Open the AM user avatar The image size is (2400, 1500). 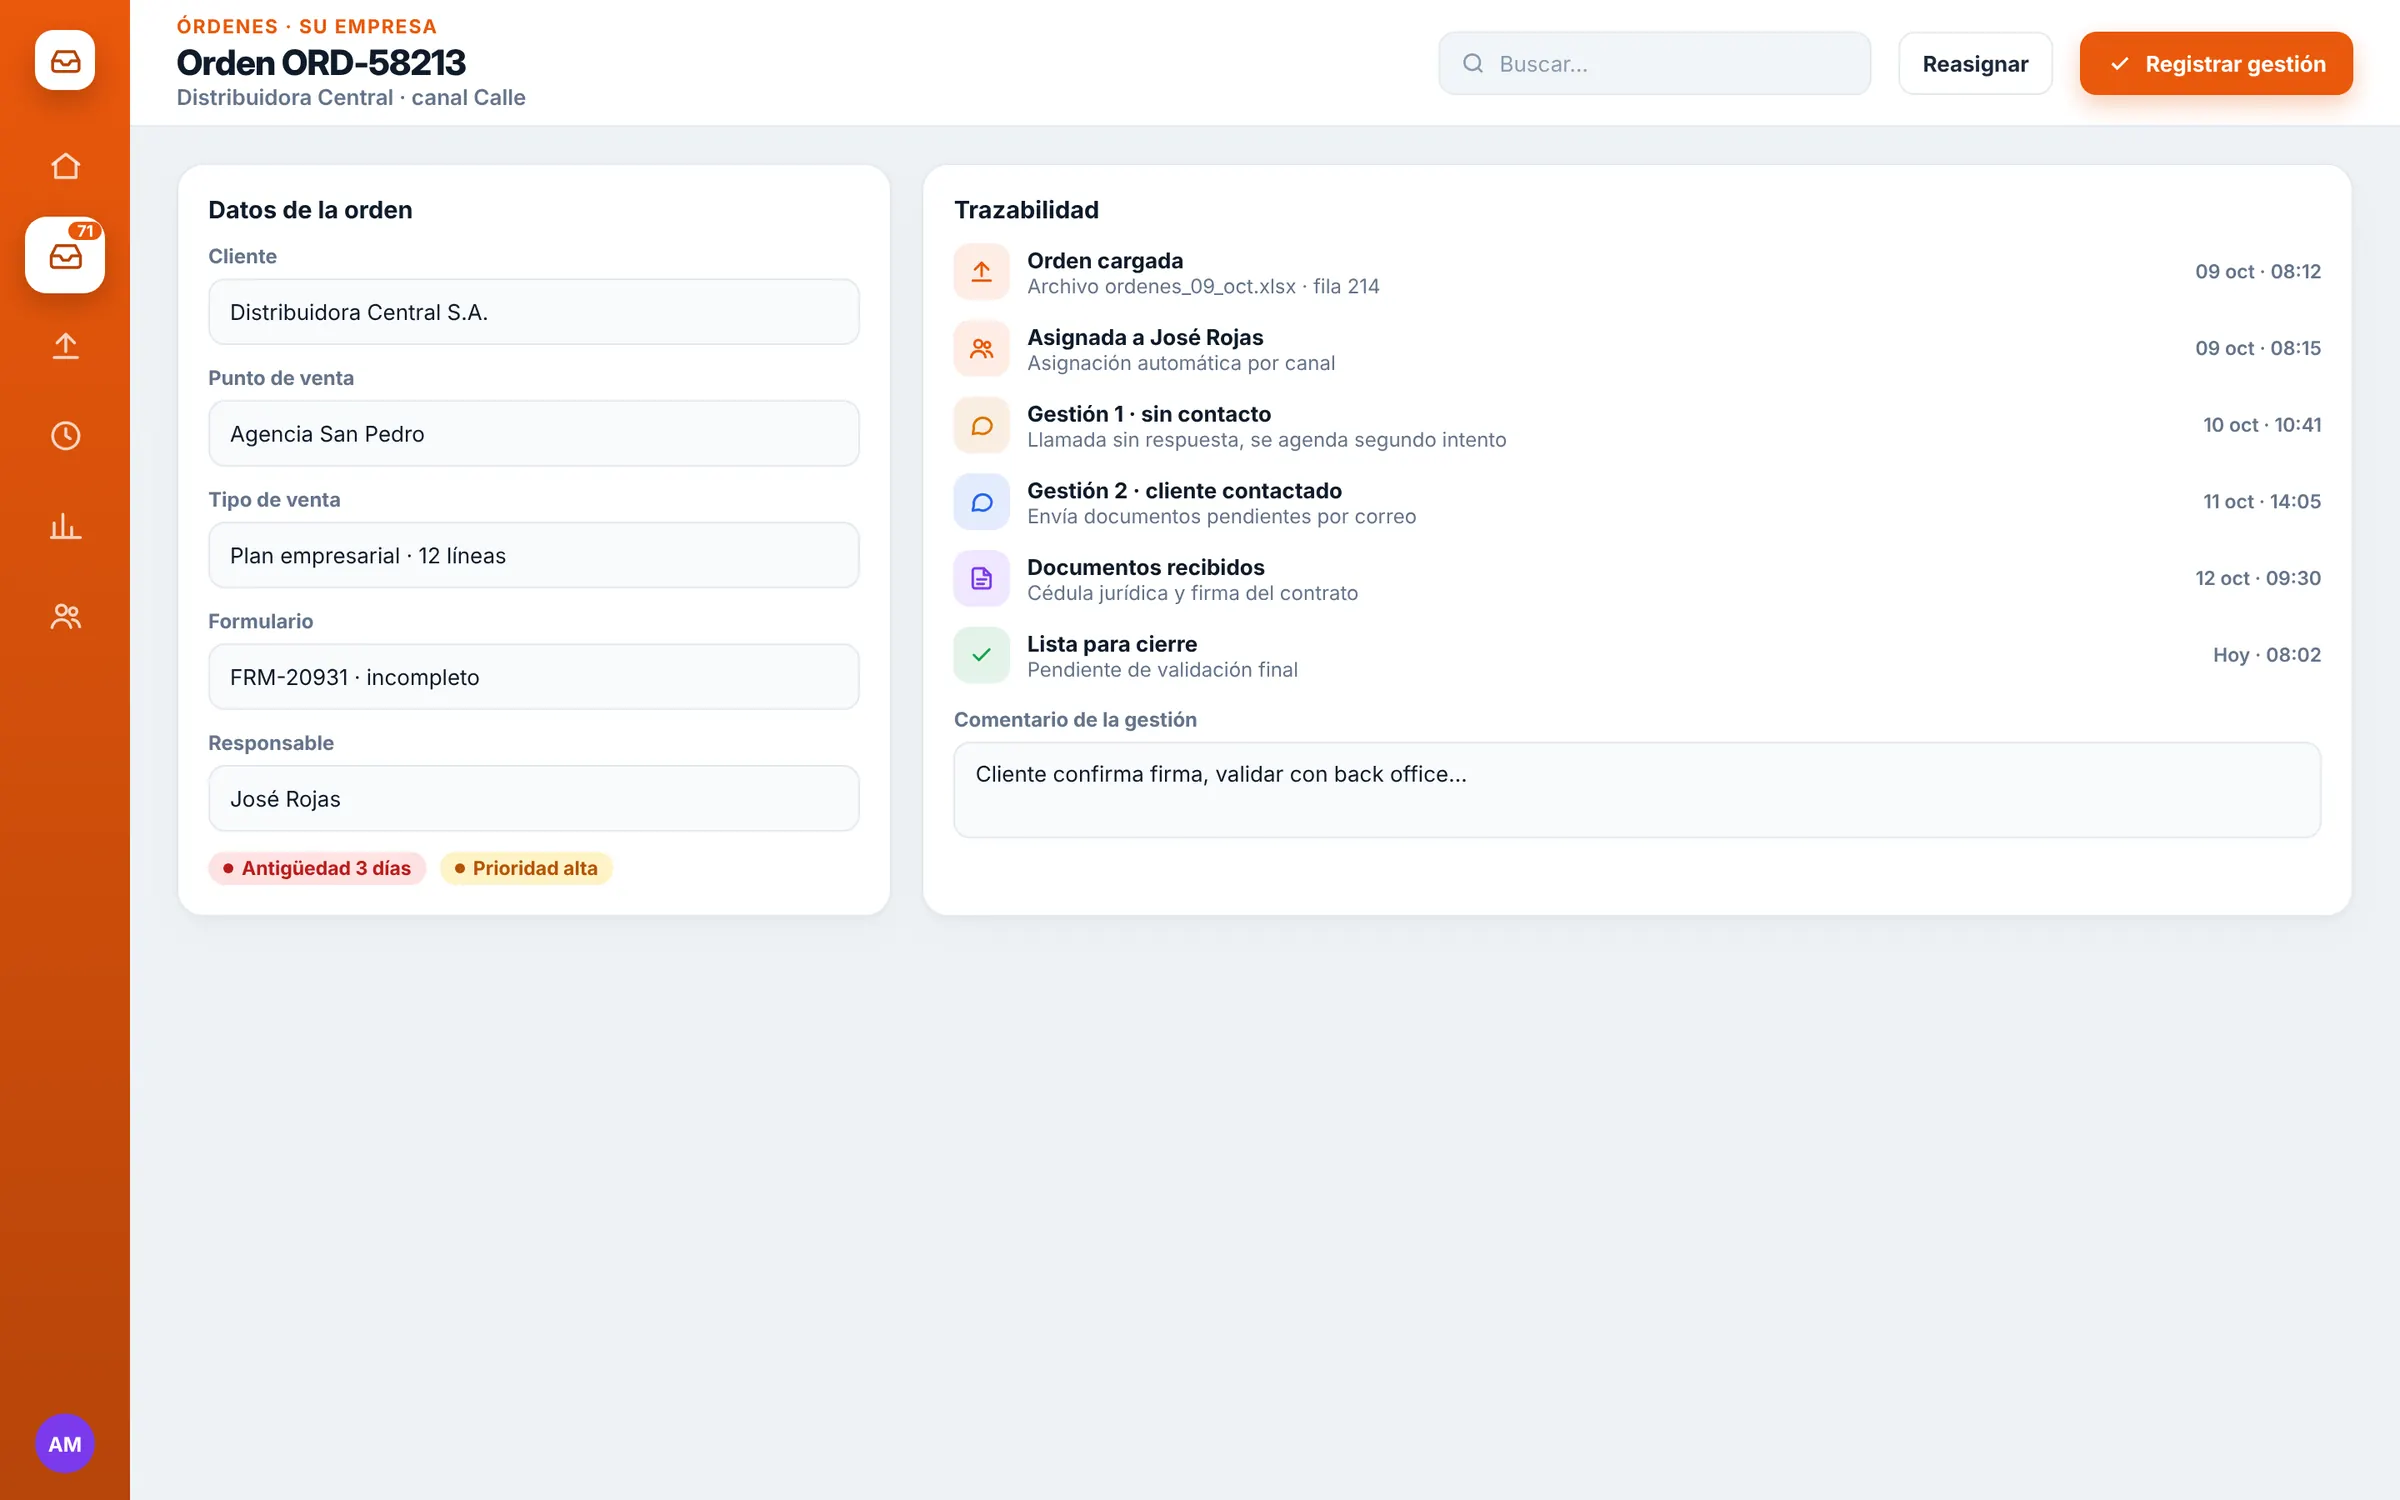pyautogui.click(x=65, y=1443)
